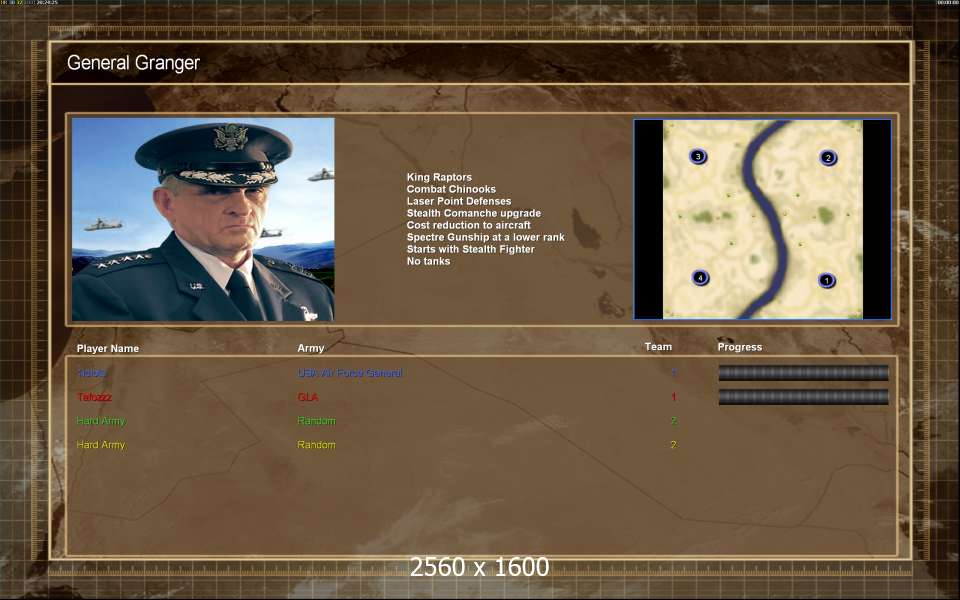Select the green Hard Army player name

click(100, 421)
